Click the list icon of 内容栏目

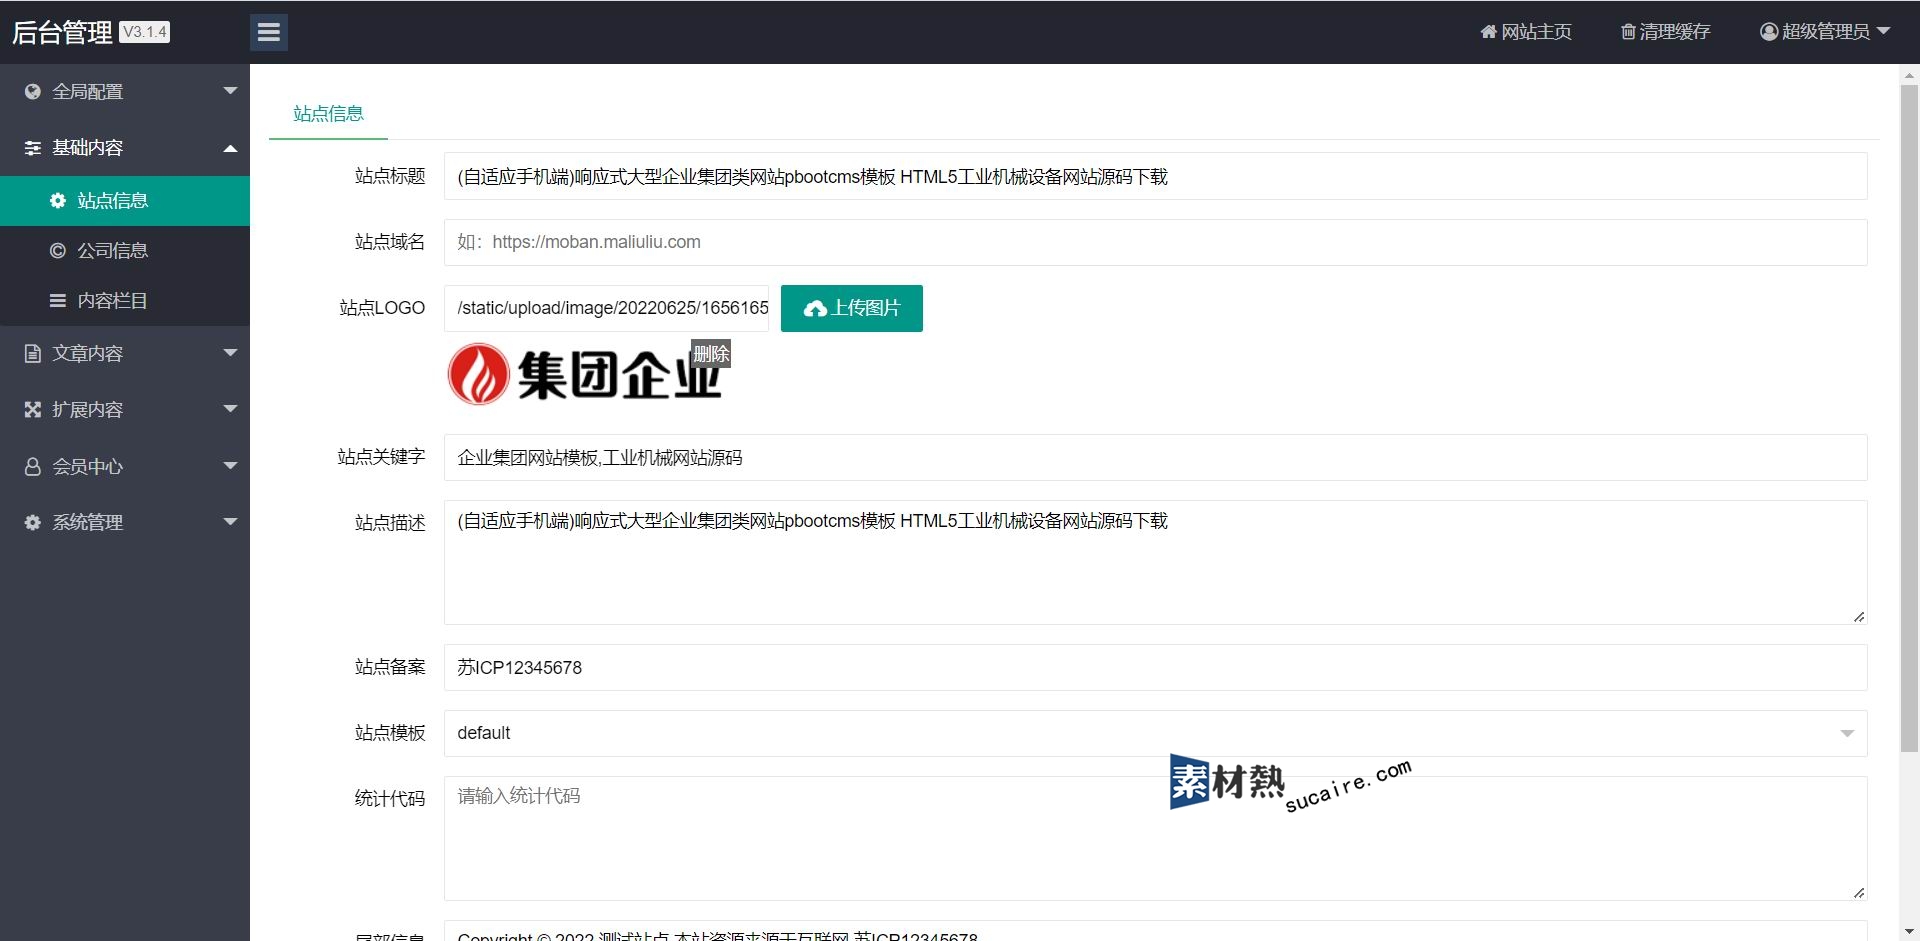click(x=58, y=300)
